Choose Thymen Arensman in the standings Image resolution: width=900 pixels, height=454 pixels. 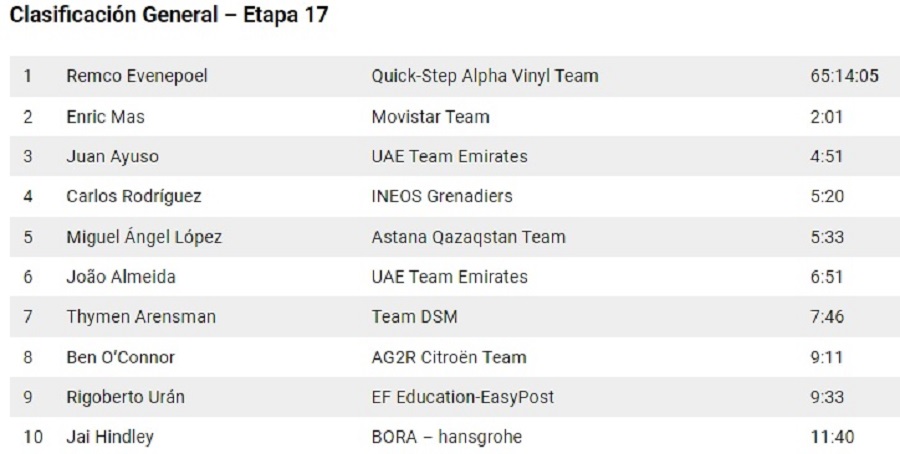pyautogui.click(x=141, y=317)
